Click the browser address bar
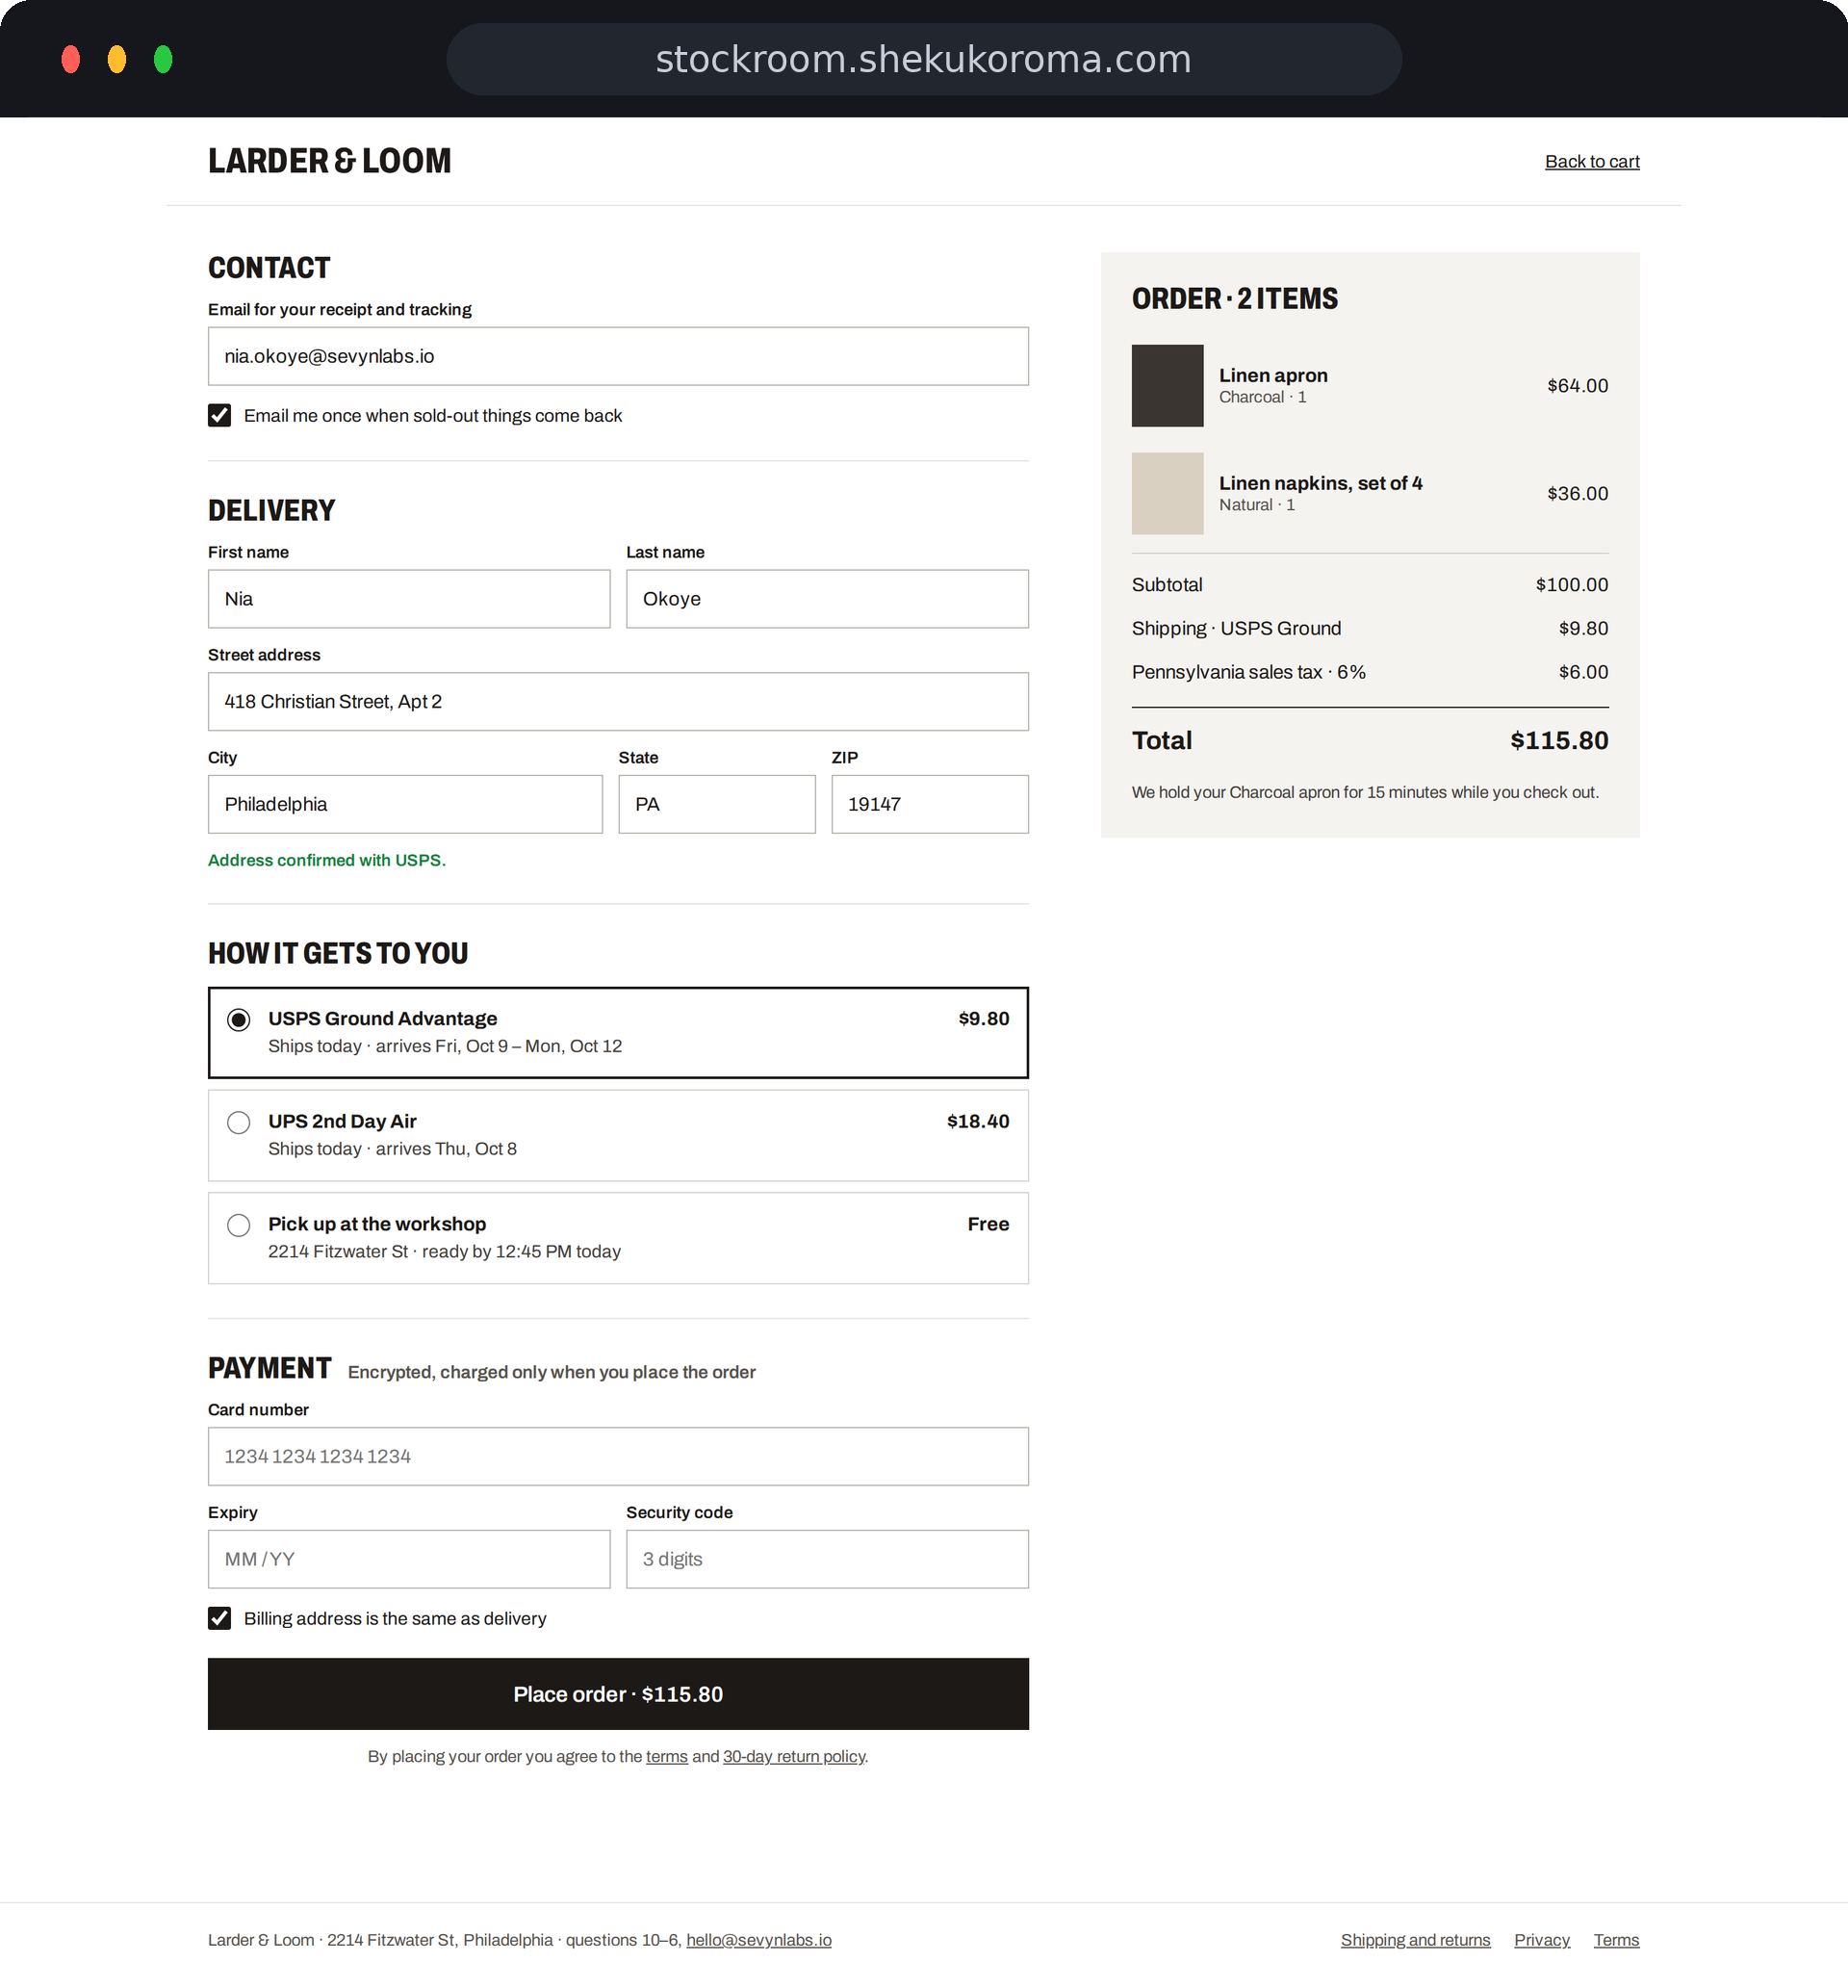The width and height of the screenshot is (1848, 1988). (x=924, y=59)
